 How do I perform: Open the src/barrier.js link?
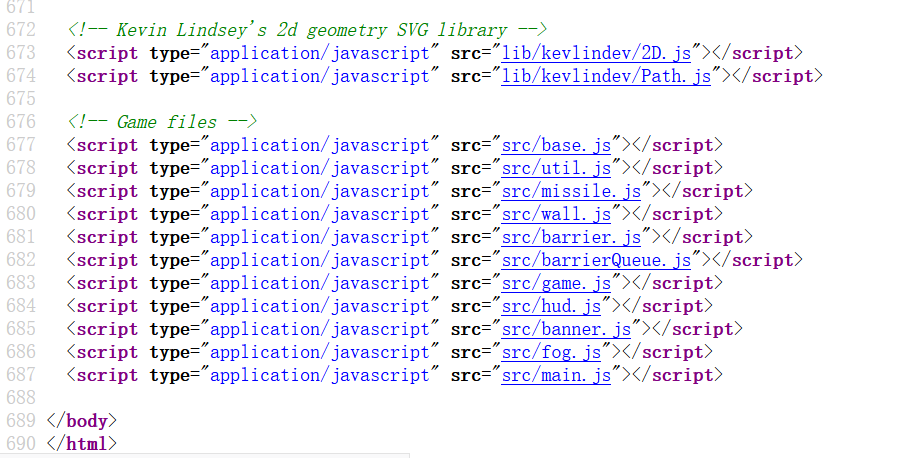click(571, 237)
